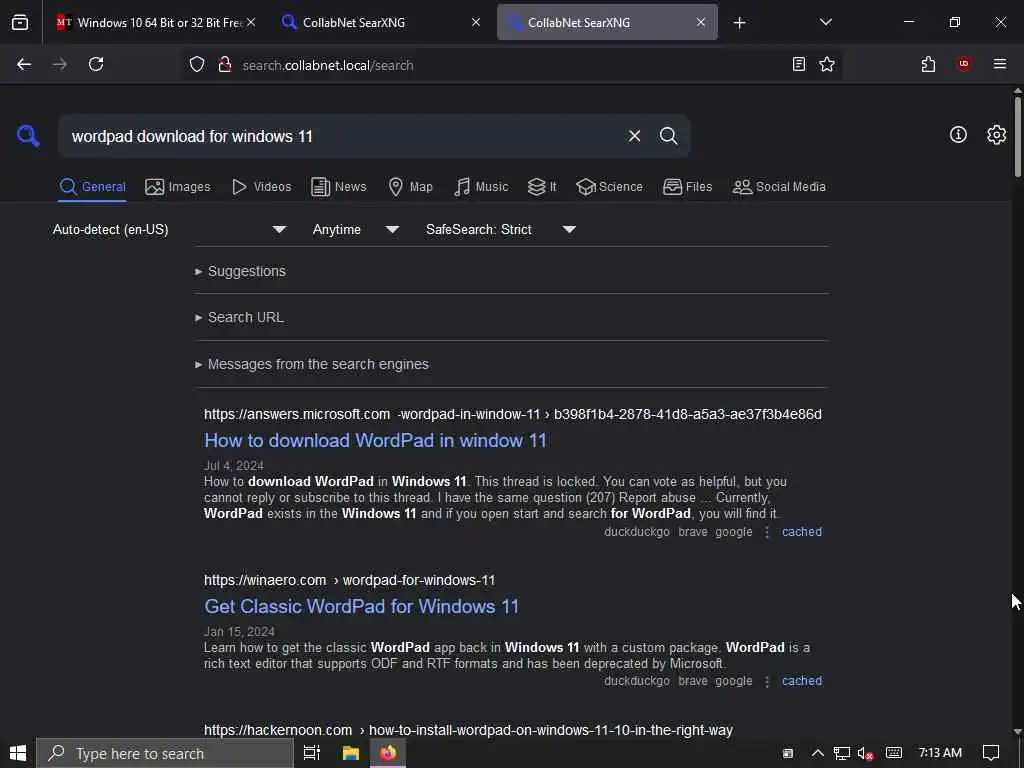The image size is (1024, 768).
Task: Click the winaero.com result URL
Action: 349,580
